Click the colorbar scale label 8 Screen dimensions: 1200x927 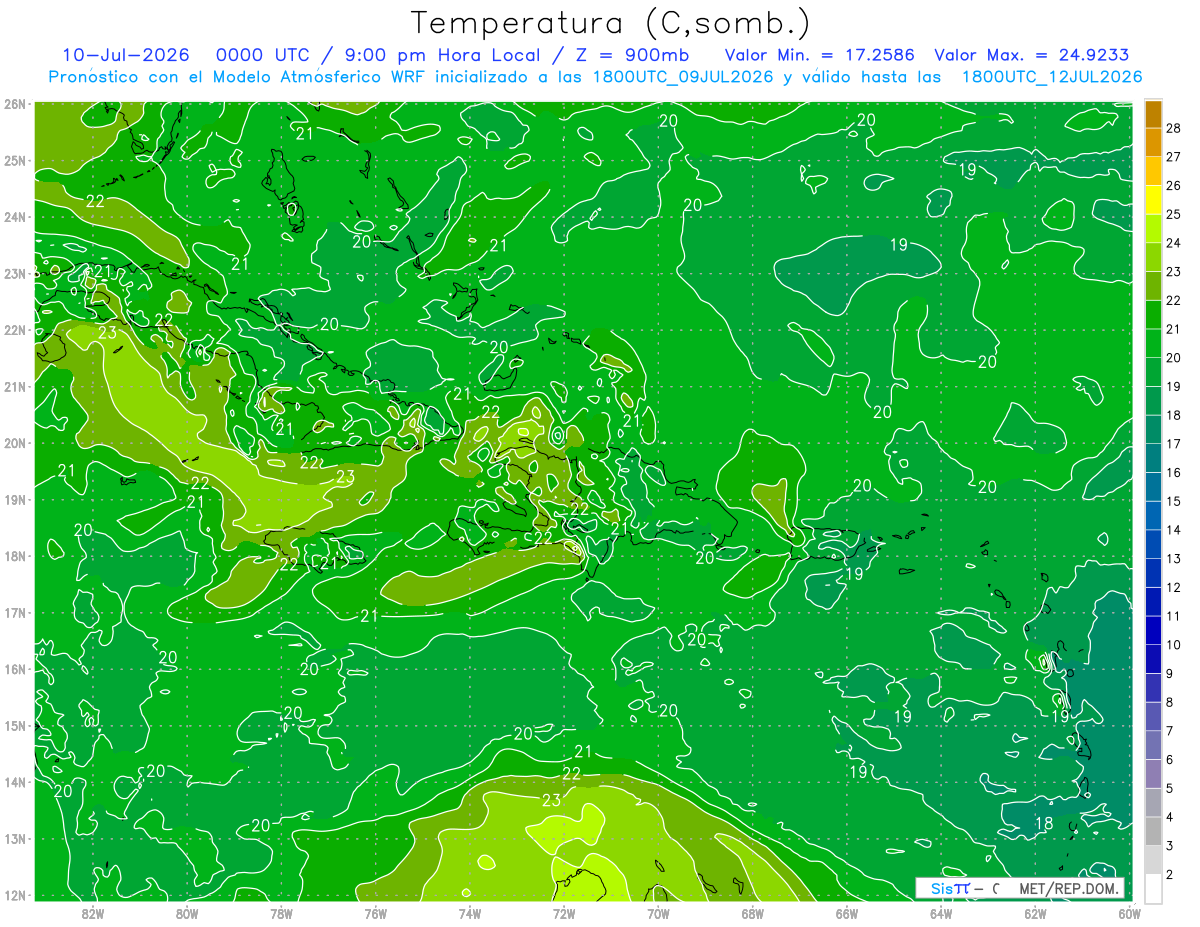(1170, 703)
